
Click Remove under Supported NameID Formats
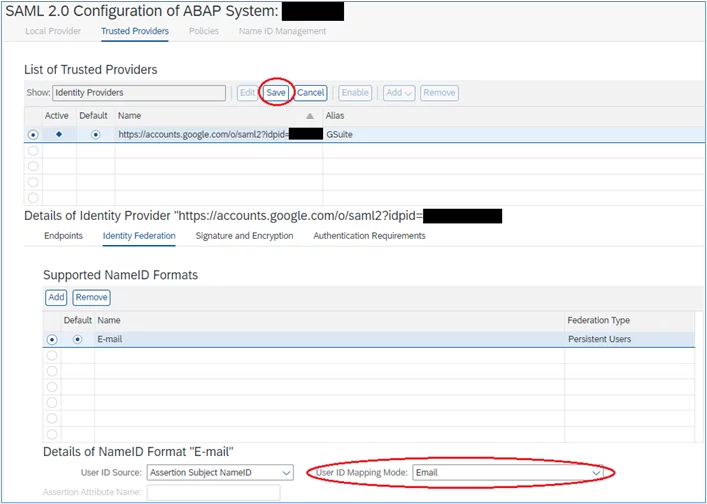pos(92,298)
